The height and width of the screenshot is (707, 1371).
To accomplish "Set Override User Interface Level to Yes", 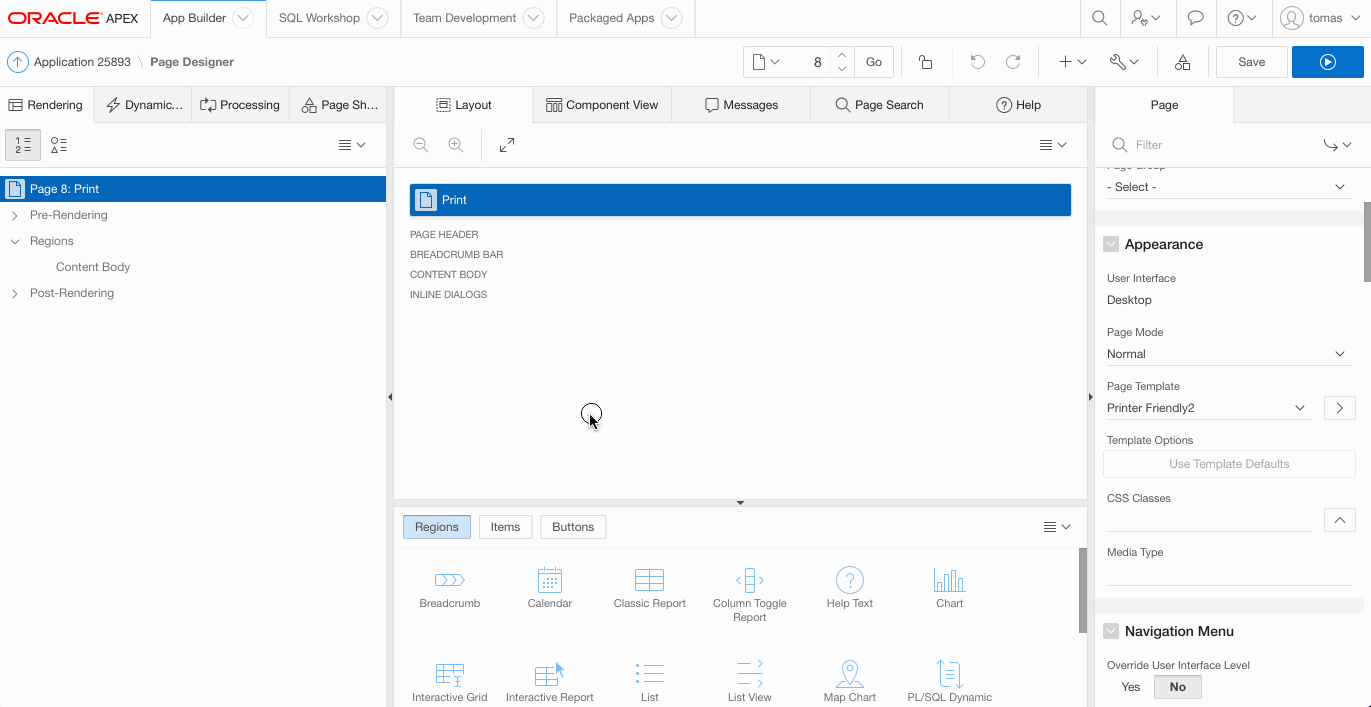I will 1130,687.
